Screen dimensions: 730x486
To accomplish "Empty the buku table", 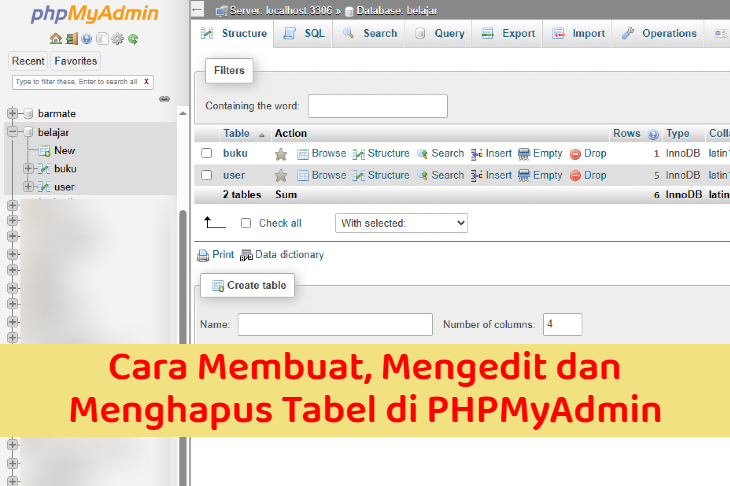I will 540,154.
